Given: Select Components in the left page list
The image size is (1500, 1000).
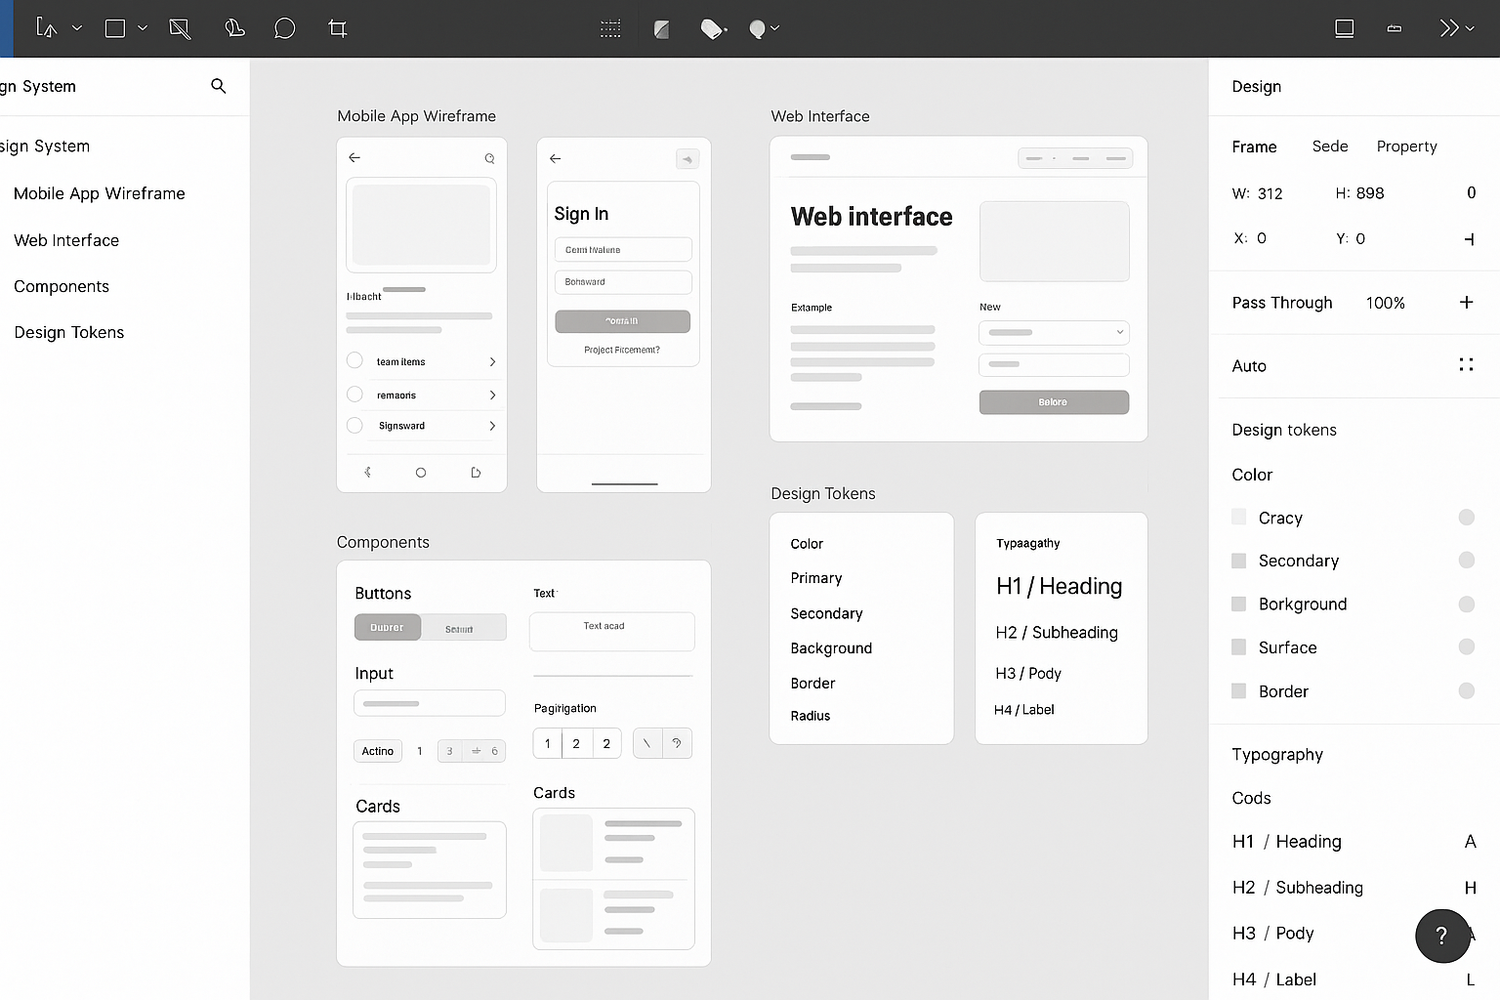Looking at the screenshot, I should click(62, 286).
